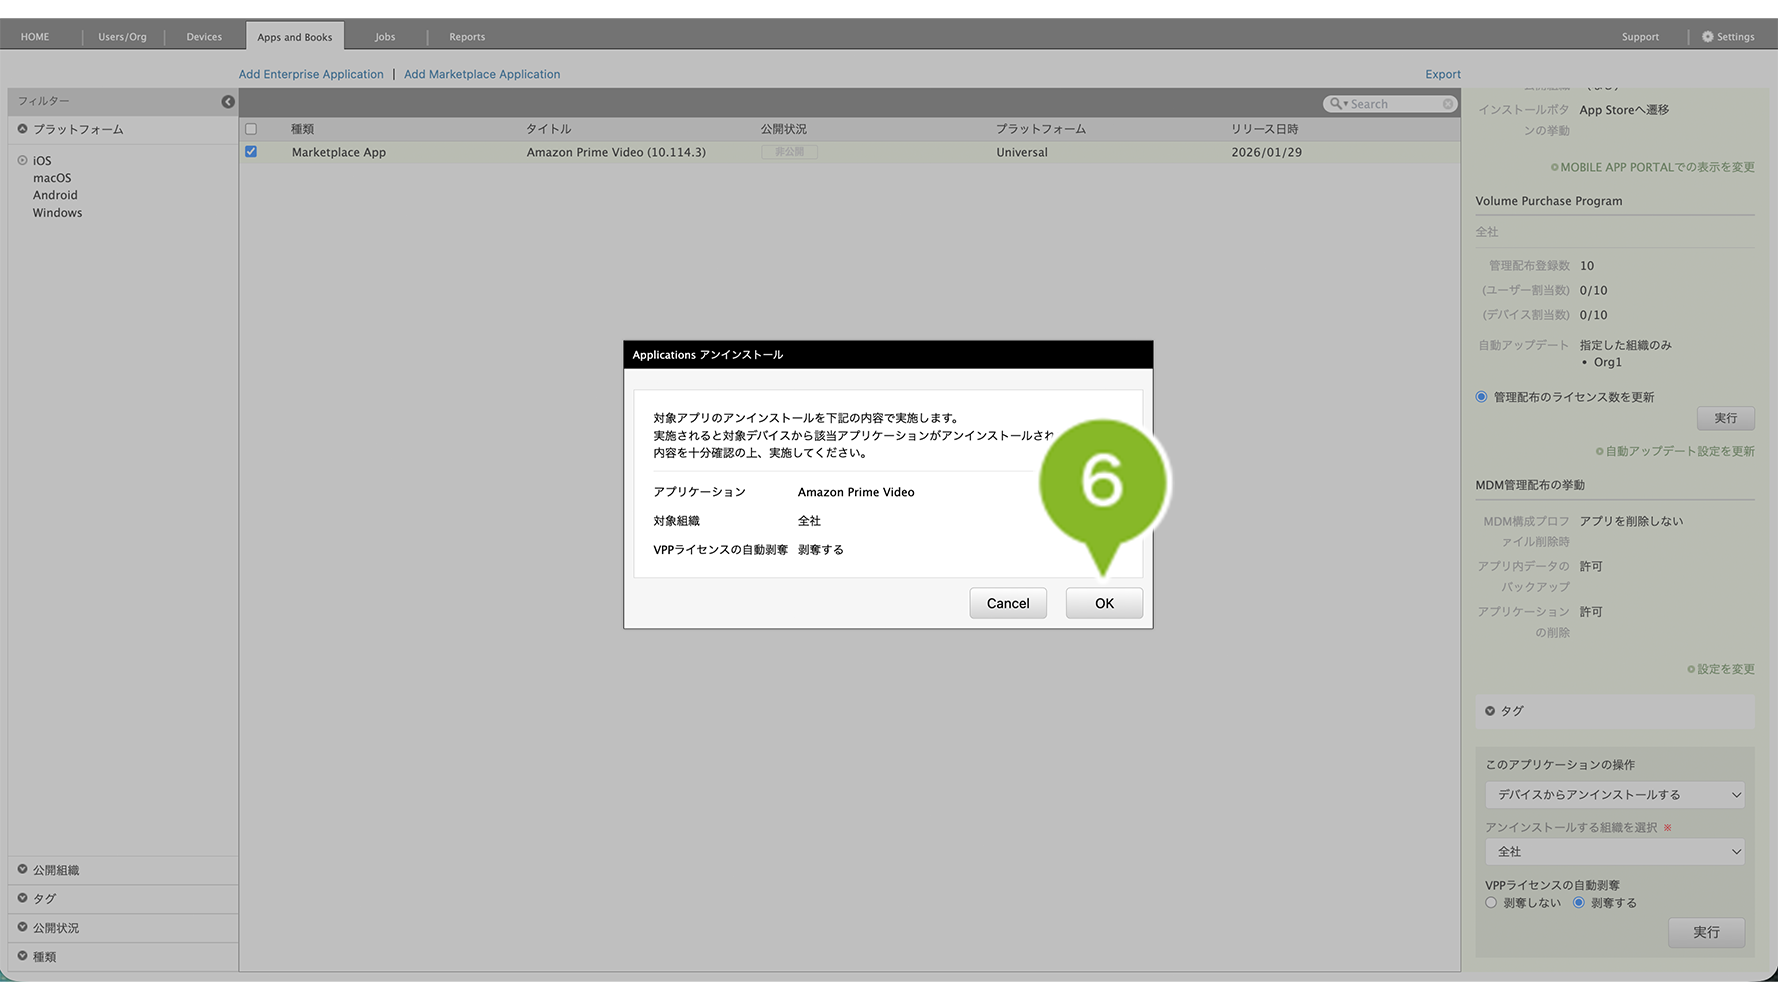The image size is (1778, 1000).
Task: Tick the select-all header checkbox
Action: [251, 129]
